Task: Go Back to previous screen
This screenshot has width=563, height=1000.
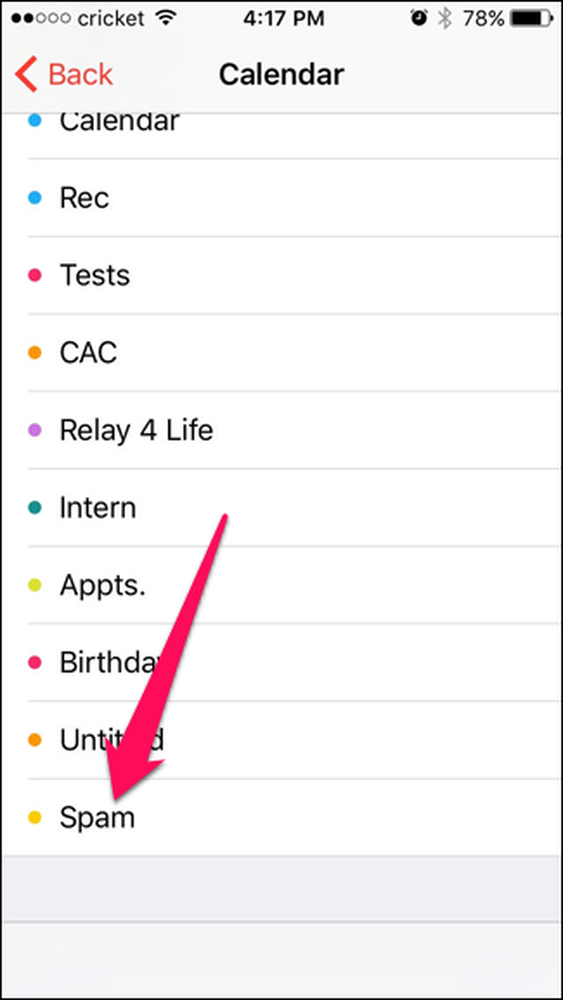Action: tap(64, 75)
